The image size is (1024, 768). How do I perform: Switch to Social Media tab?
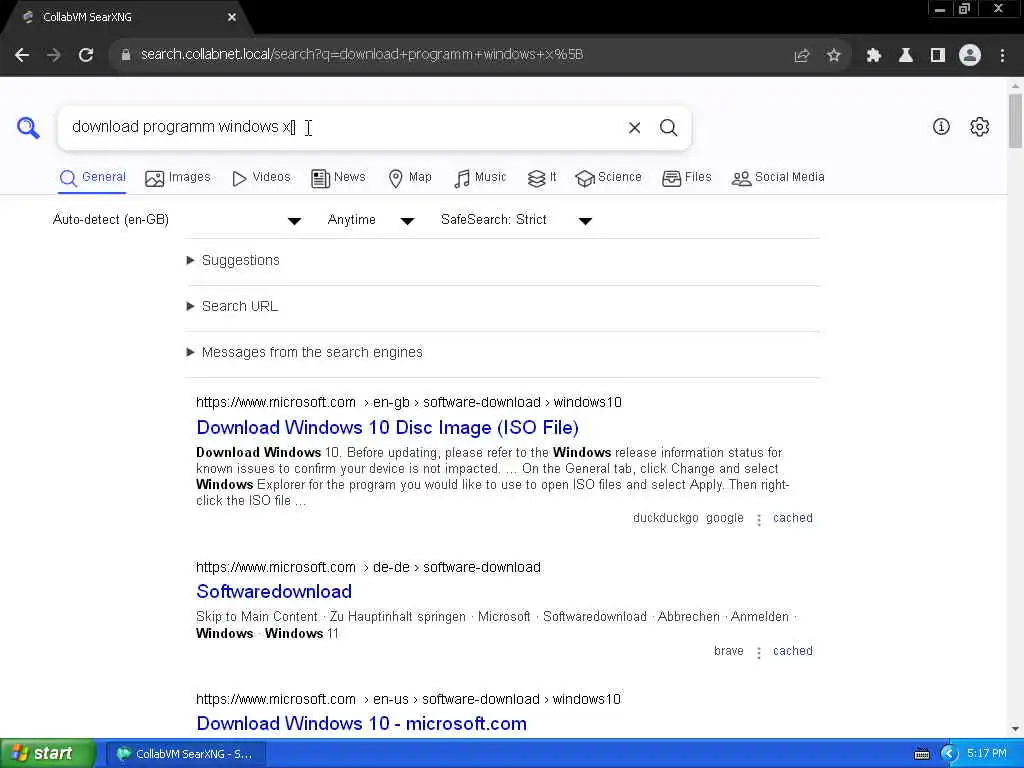coord(778,178)
